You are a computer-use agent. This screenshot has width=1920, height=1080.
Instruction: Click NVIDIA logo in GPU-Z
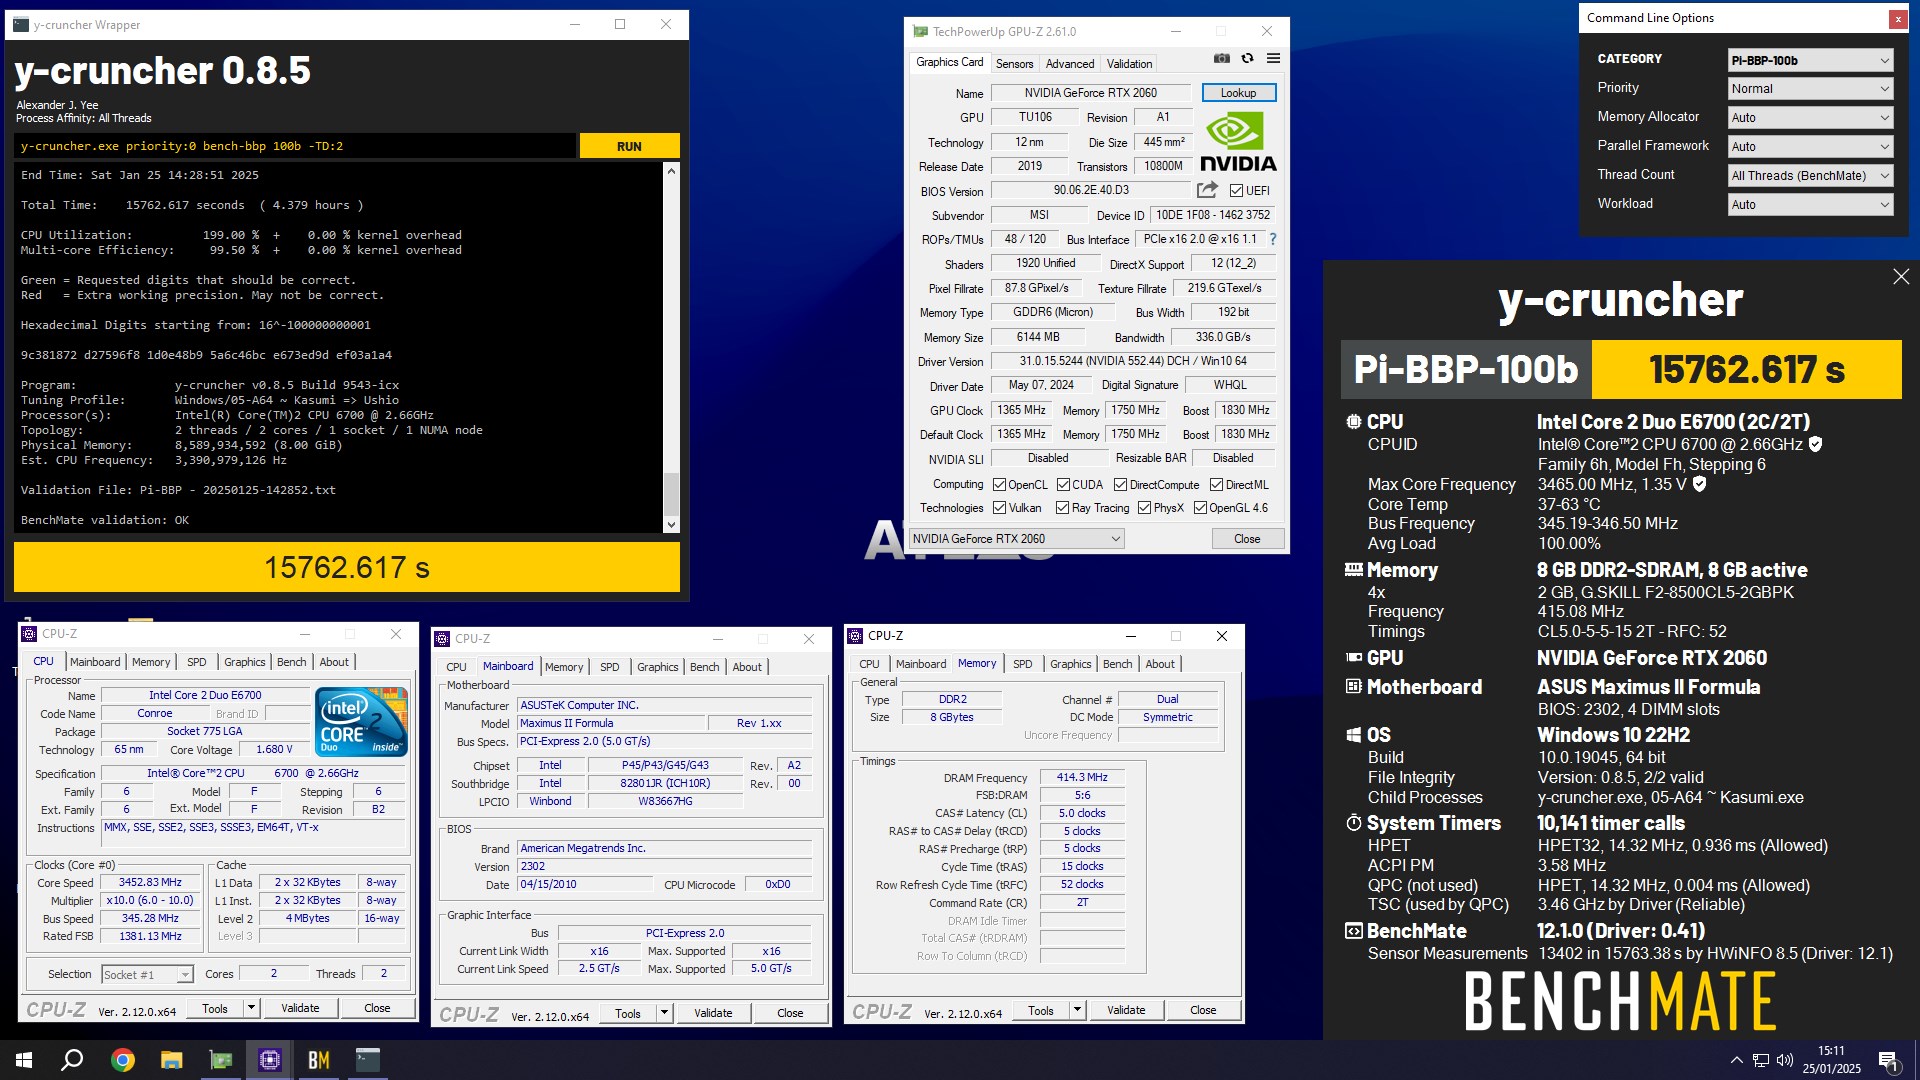(x=1238, y=141)
